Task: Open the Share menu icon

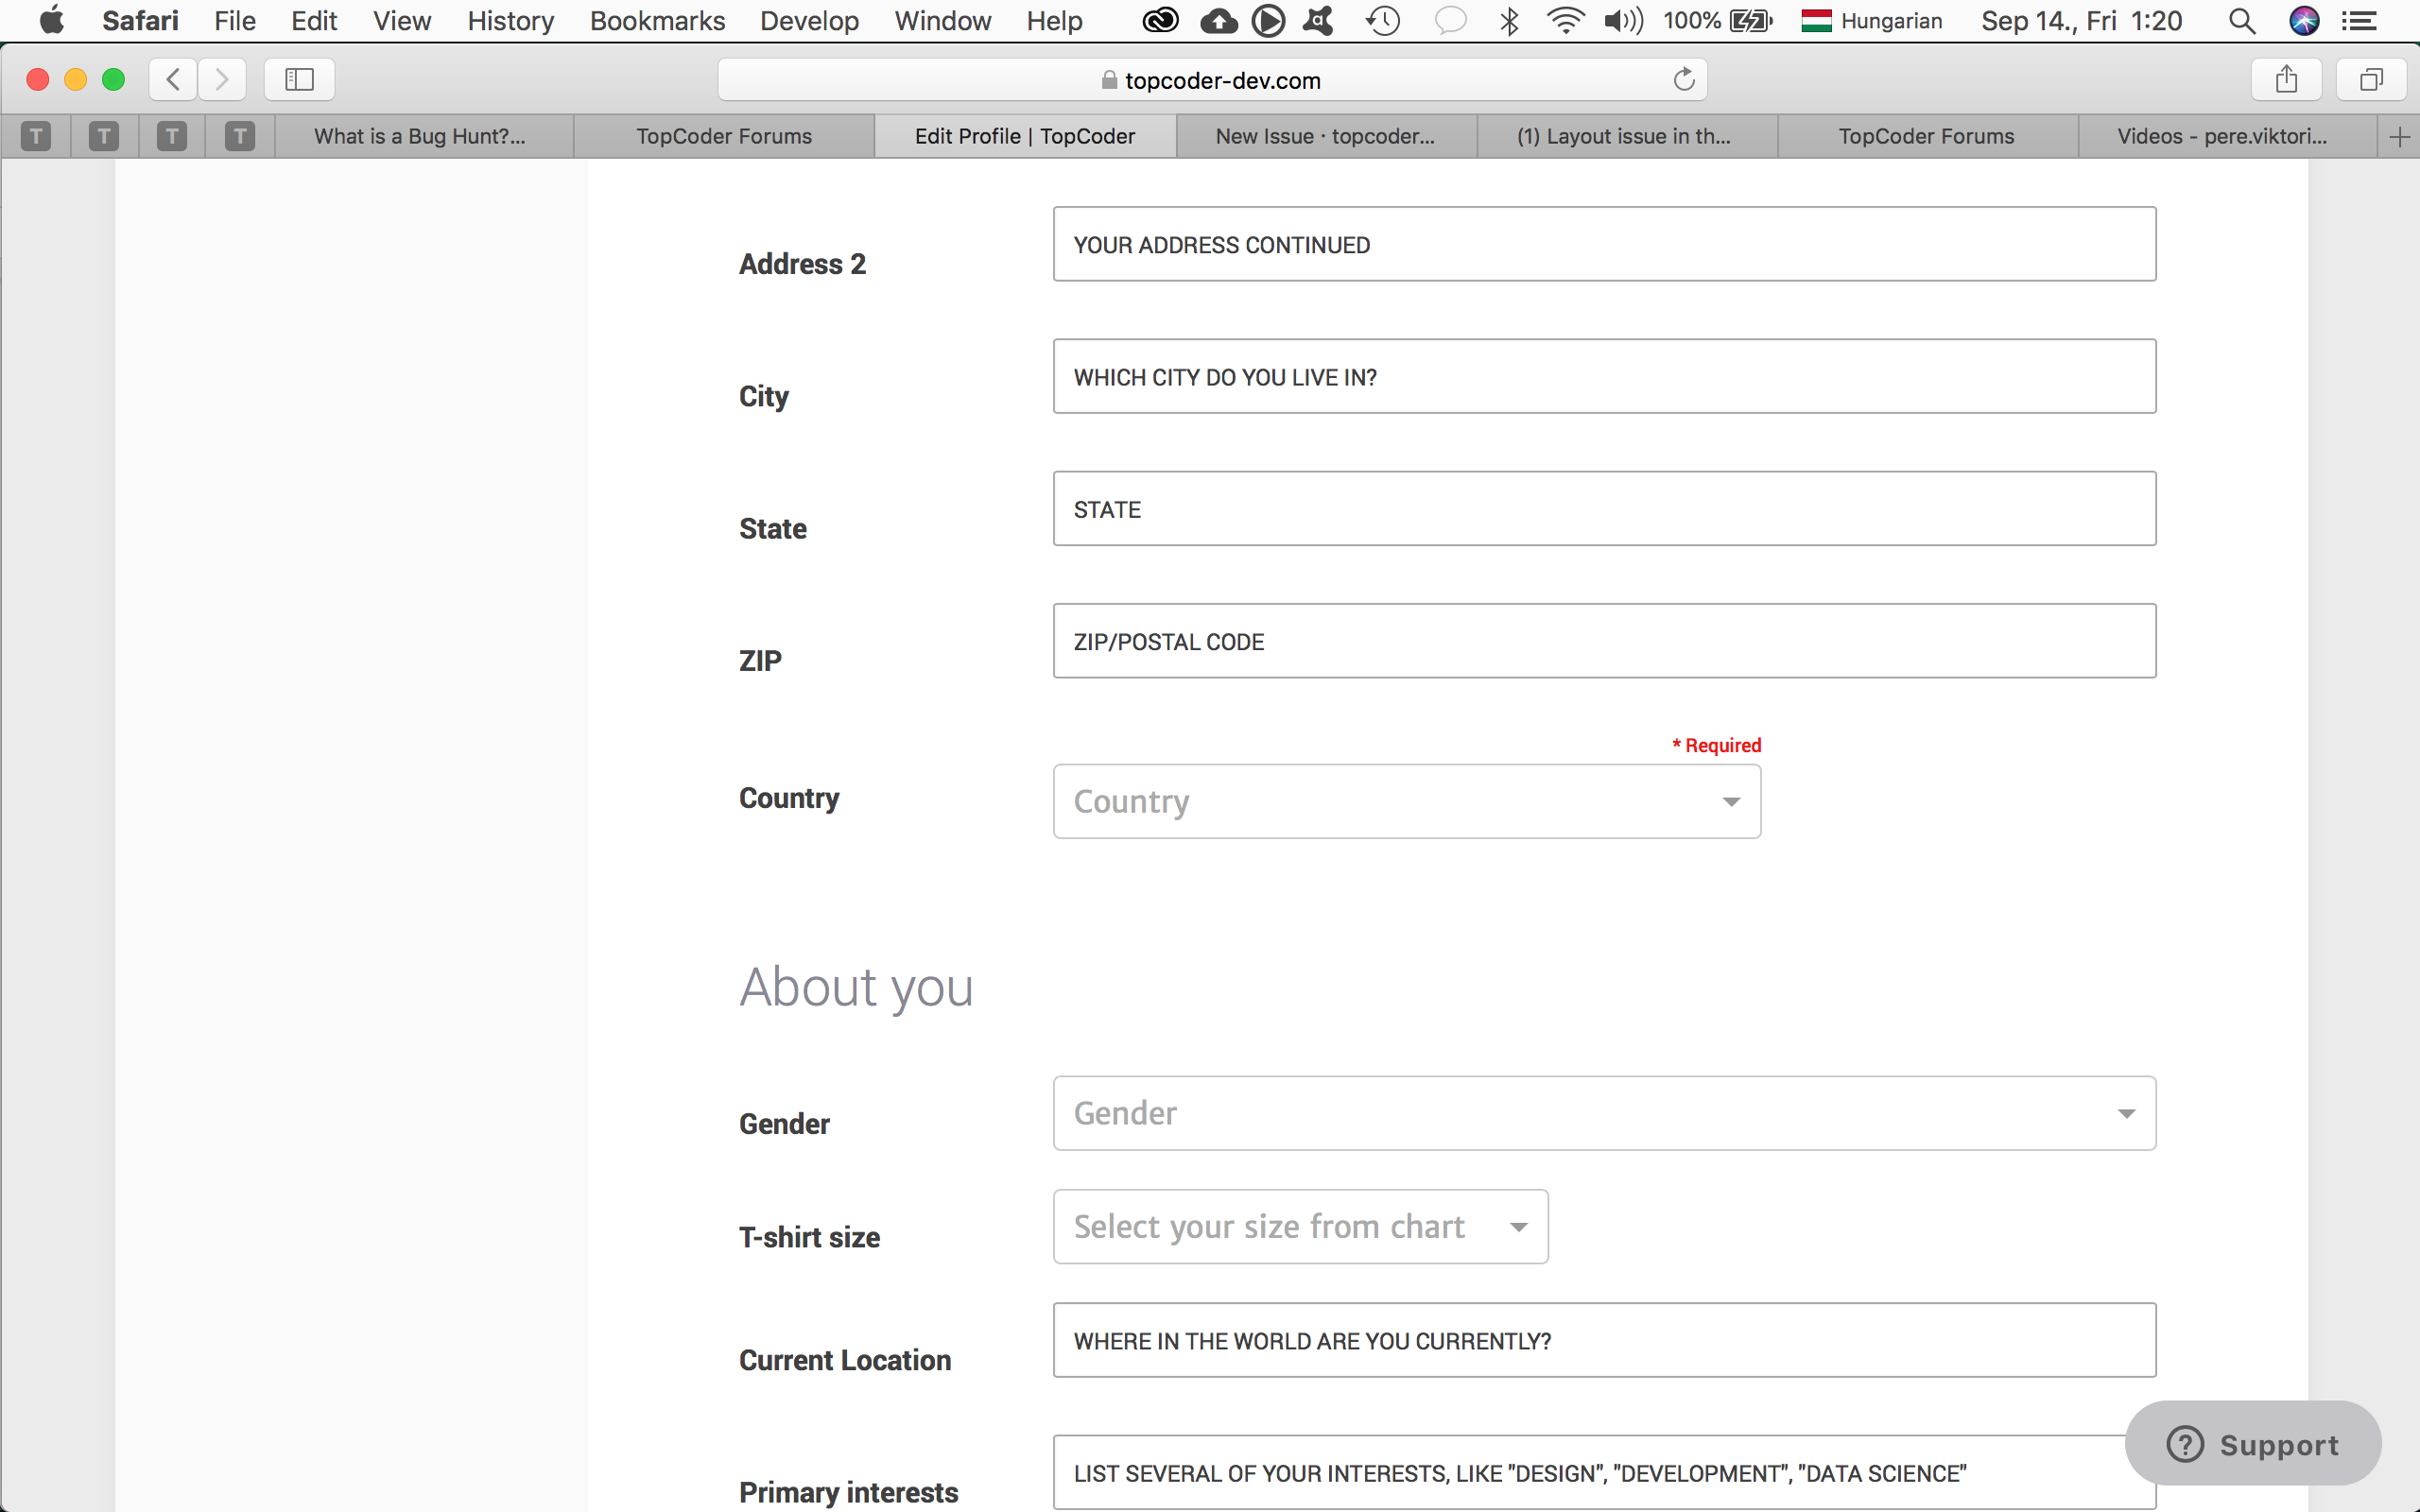Action: (x=2286, y=79)
